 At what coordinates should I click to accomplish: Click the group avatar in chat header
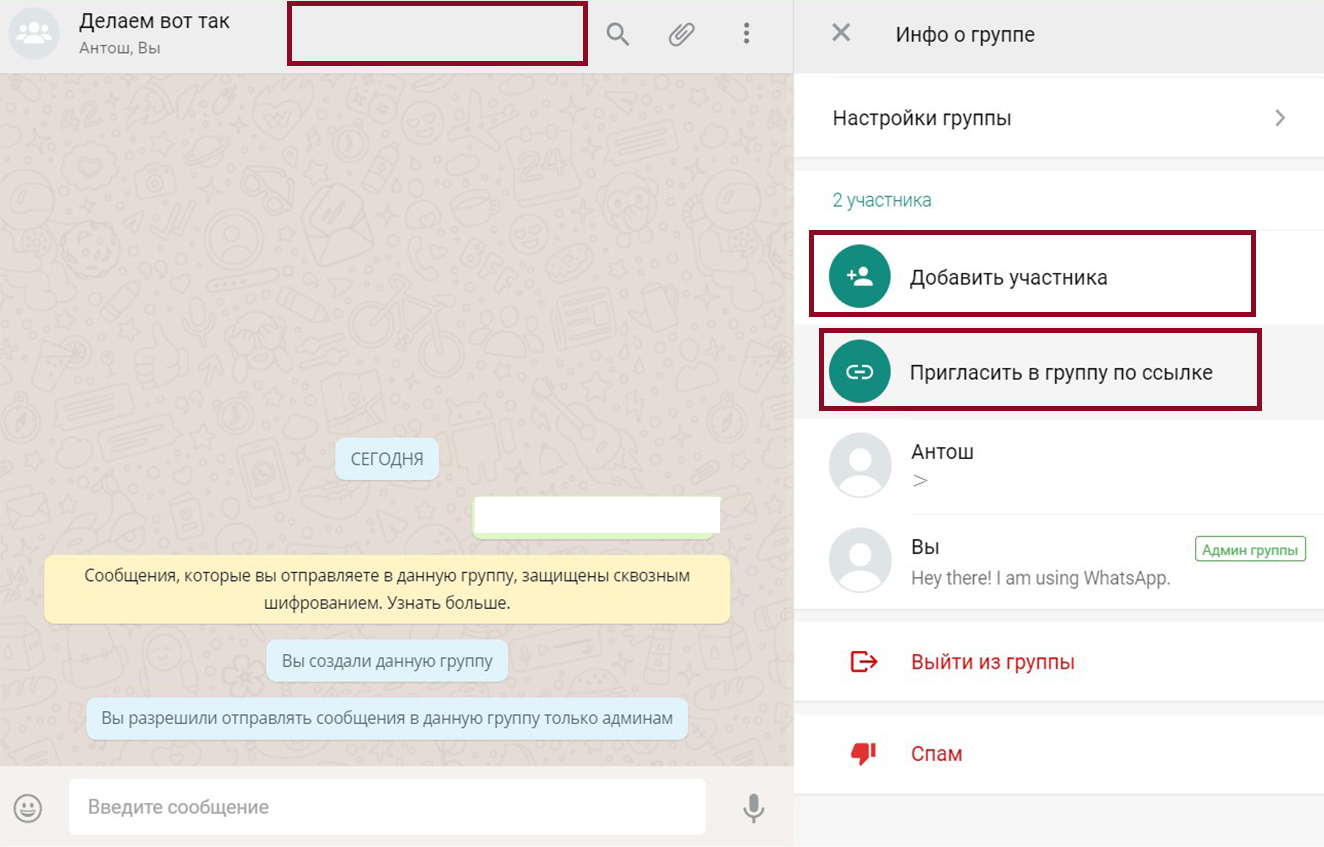pos(34,35)
